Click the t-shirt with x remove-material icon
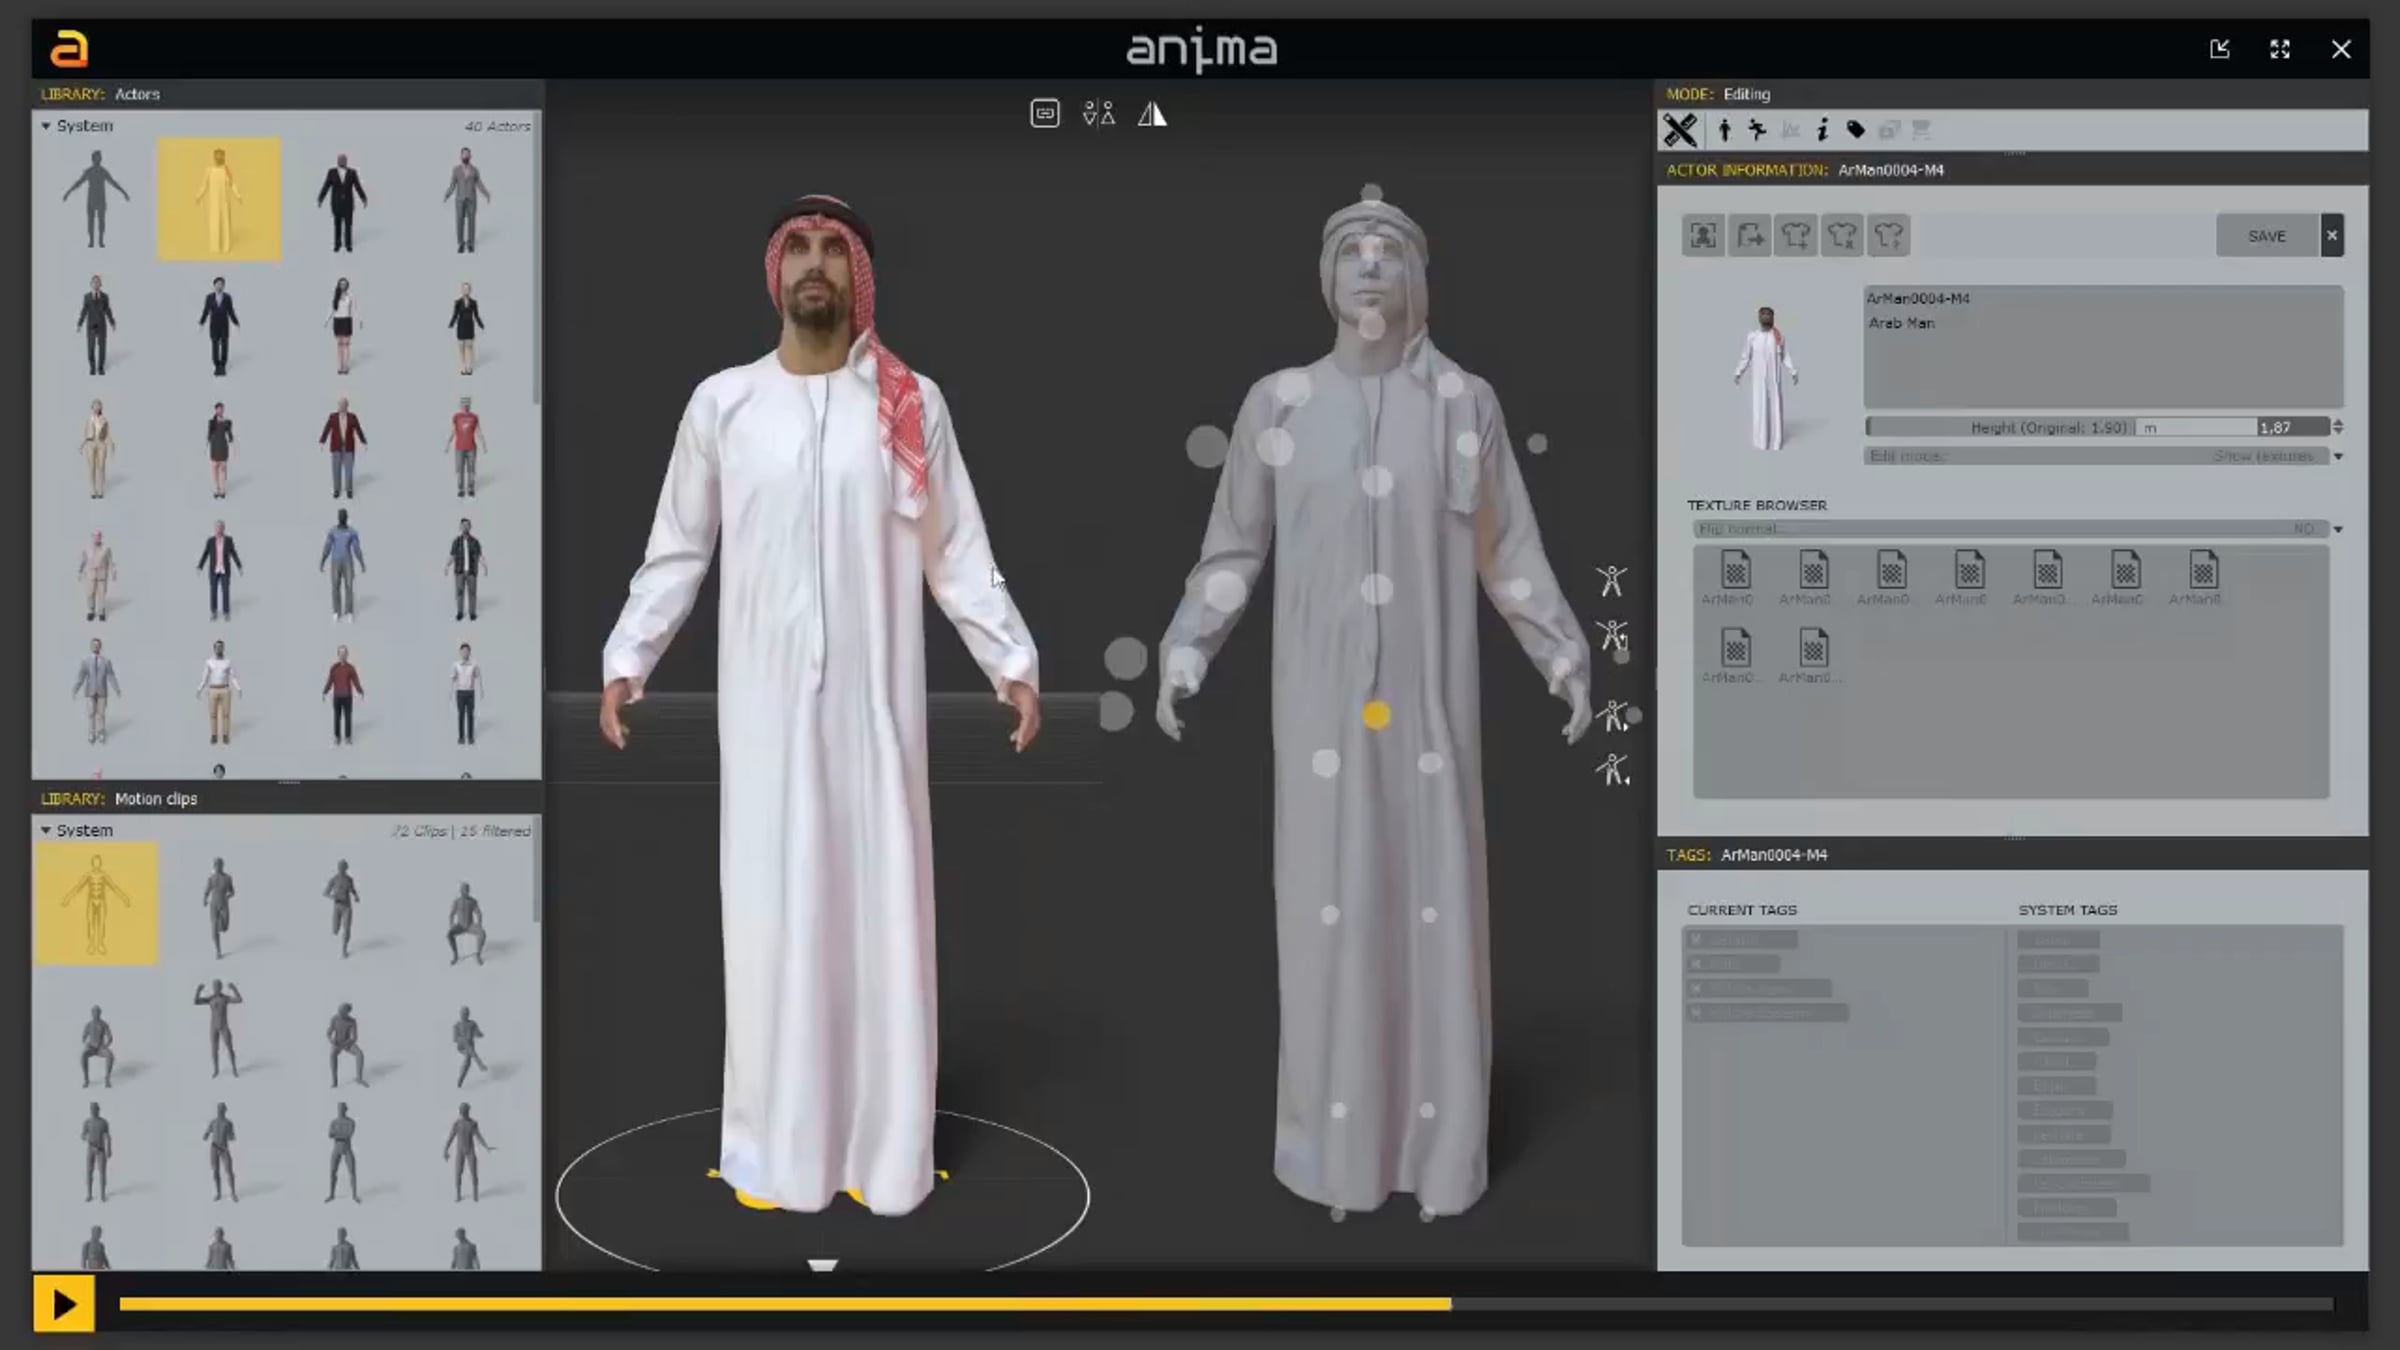Image resolution: width=2400 pixels, height=1350 pixels. 1842,236
